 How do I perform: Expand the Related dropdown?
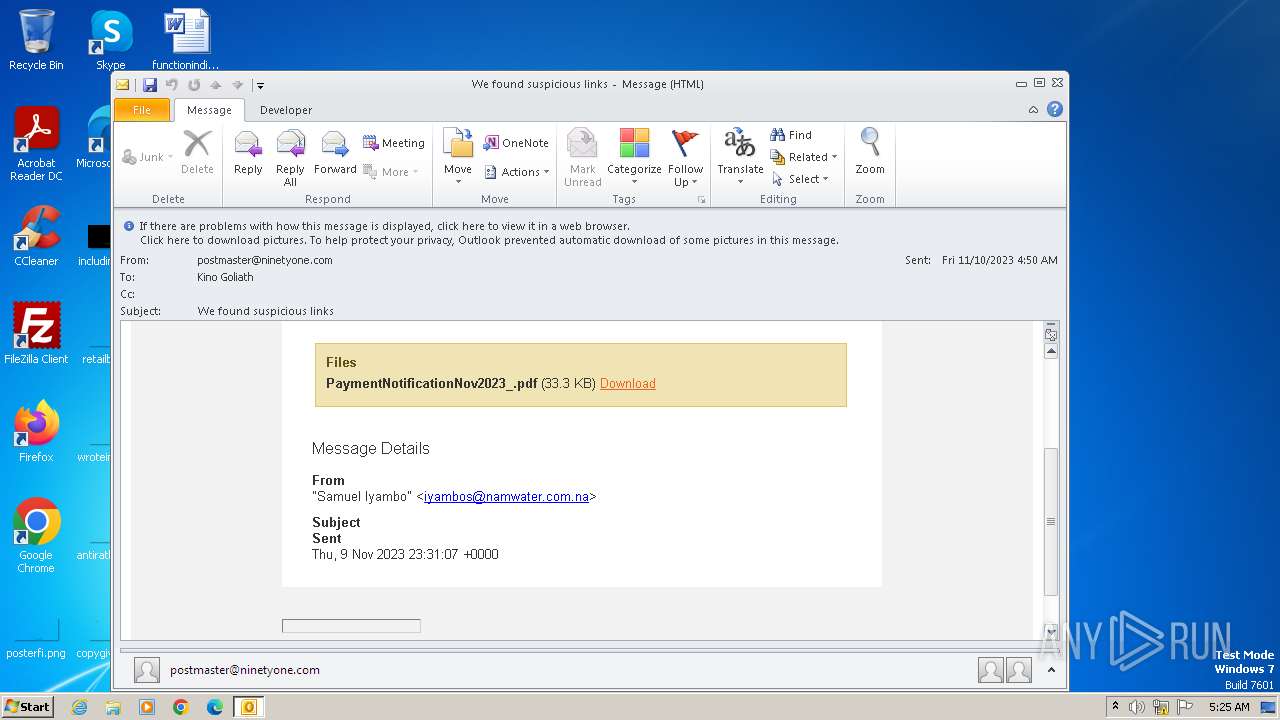(804, 157)
